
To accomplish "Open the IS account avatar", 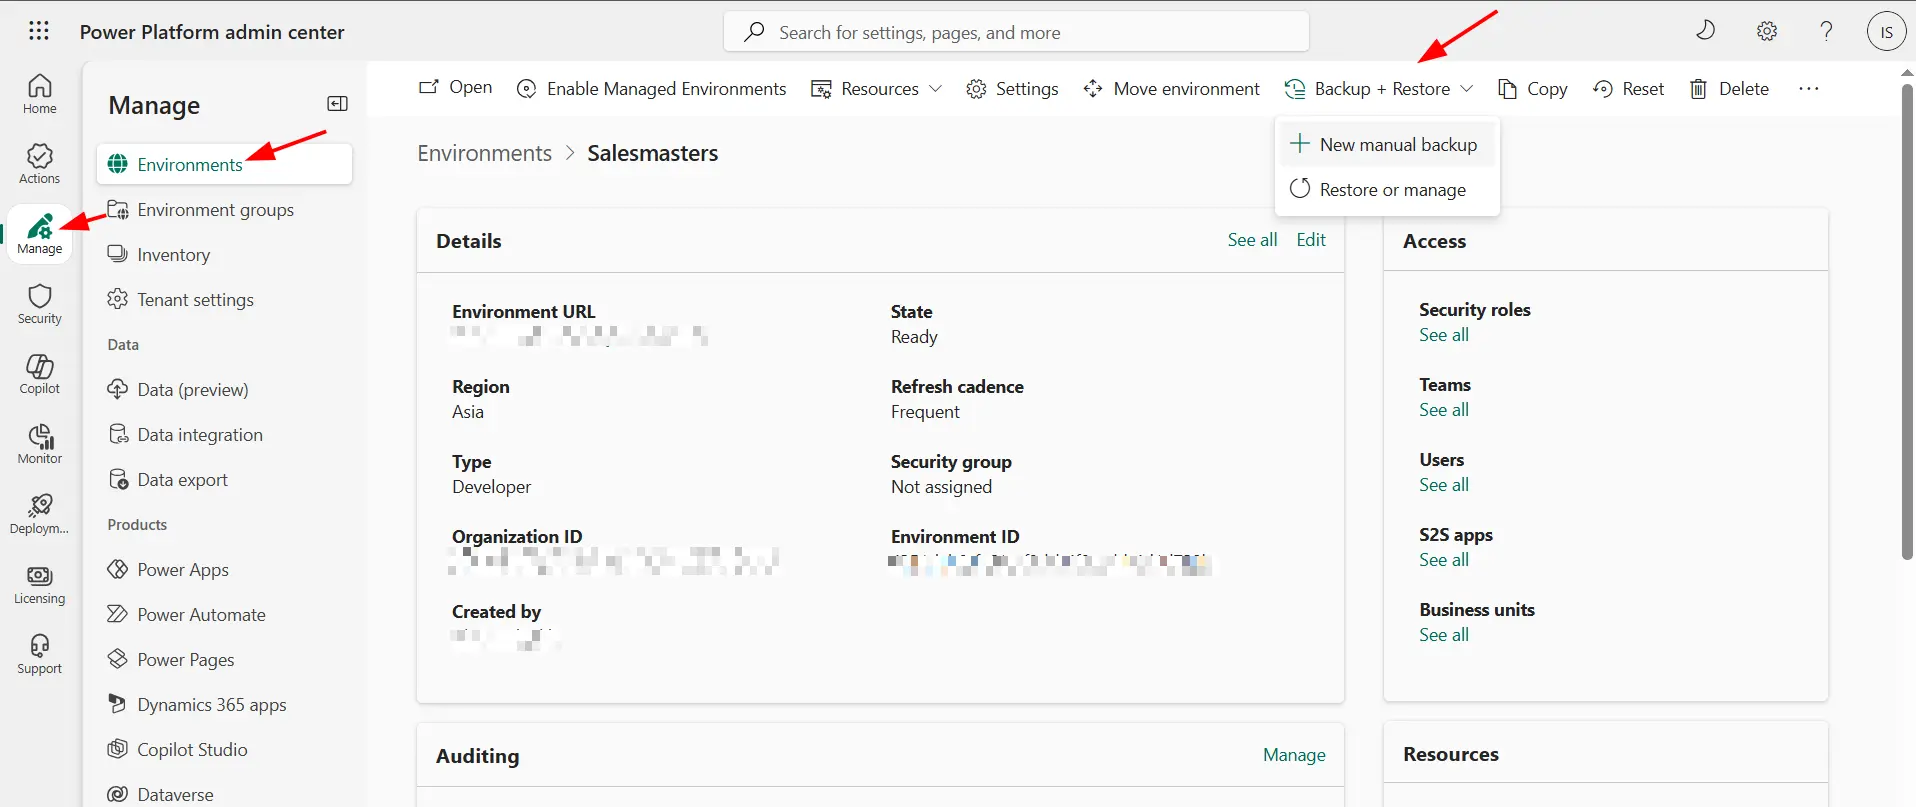I will (x=1886, y=31).
